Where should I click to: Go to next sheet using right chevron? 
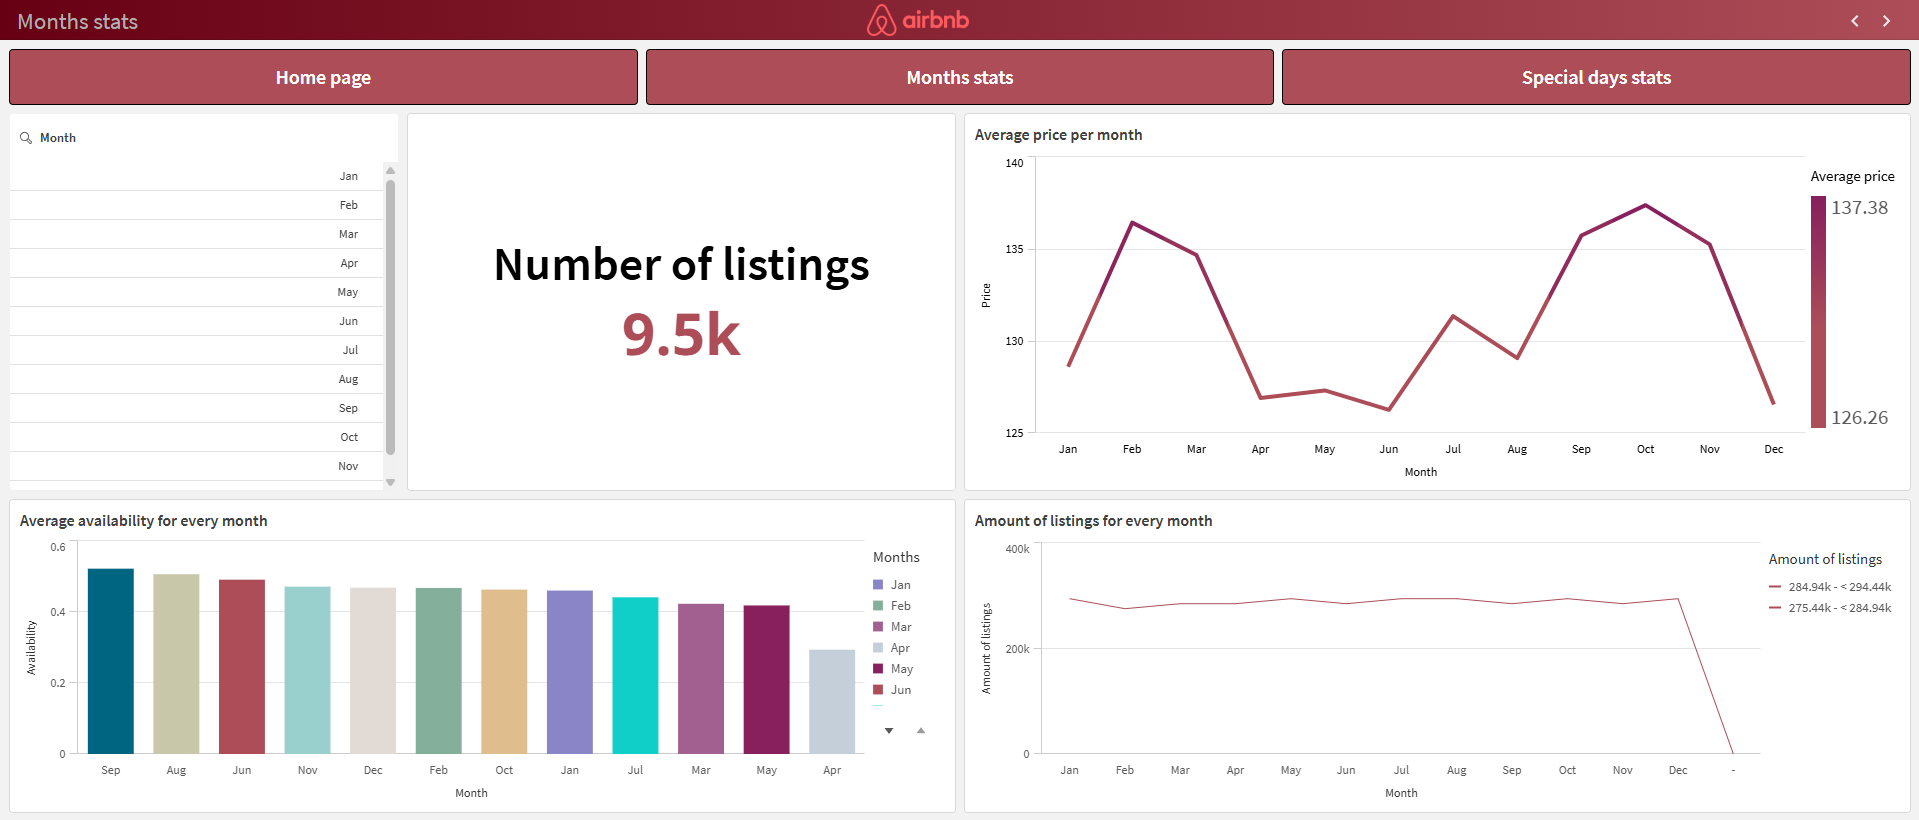[x=1887, y=21]
